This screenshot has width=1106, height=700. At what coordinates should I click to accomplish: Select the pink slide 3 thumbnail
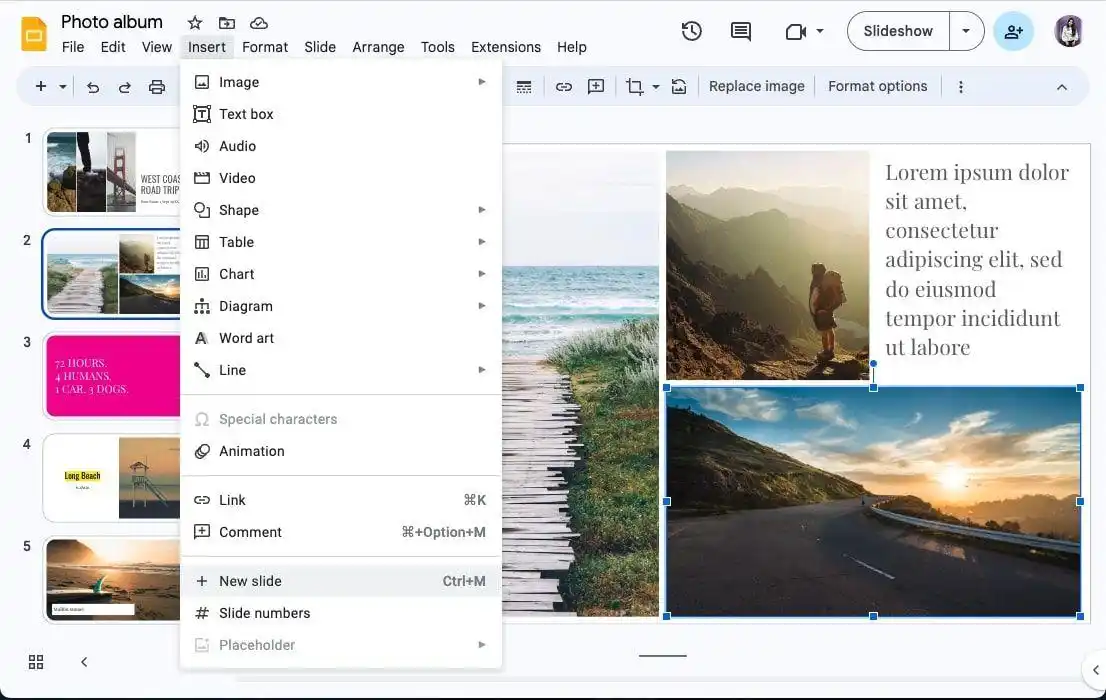point(112,376)
